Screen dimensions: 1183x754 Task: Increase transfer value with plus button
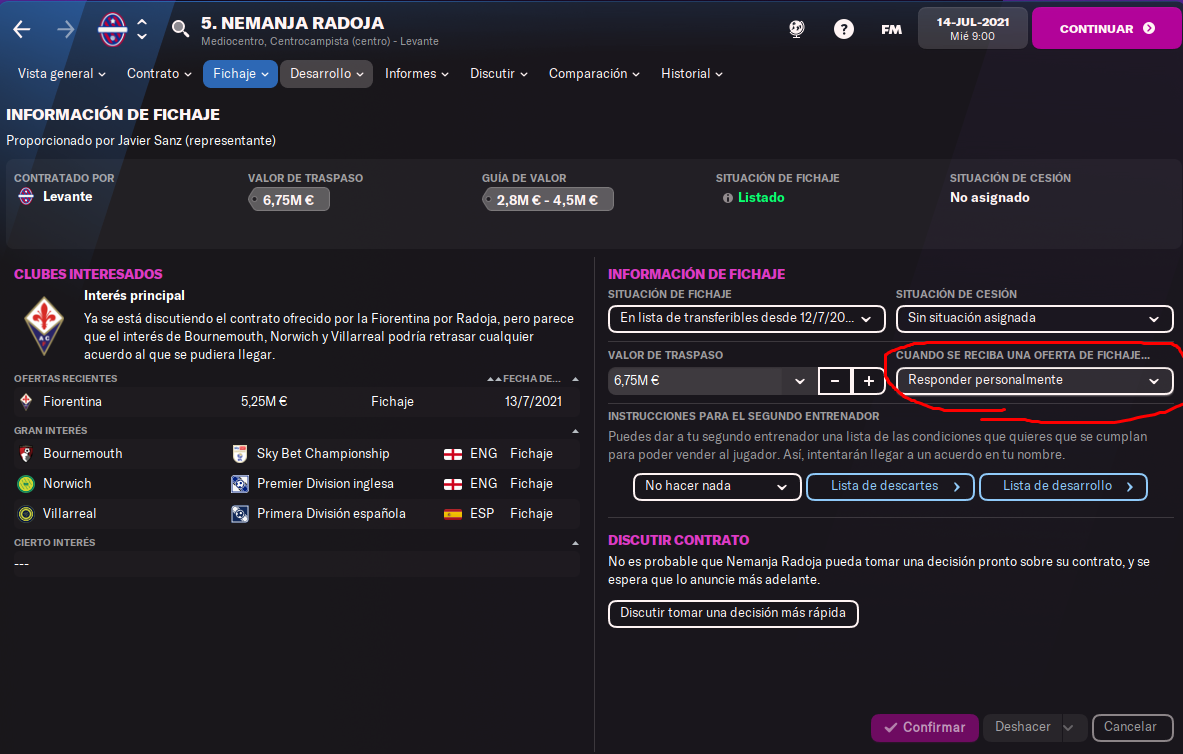pos(868,381)
